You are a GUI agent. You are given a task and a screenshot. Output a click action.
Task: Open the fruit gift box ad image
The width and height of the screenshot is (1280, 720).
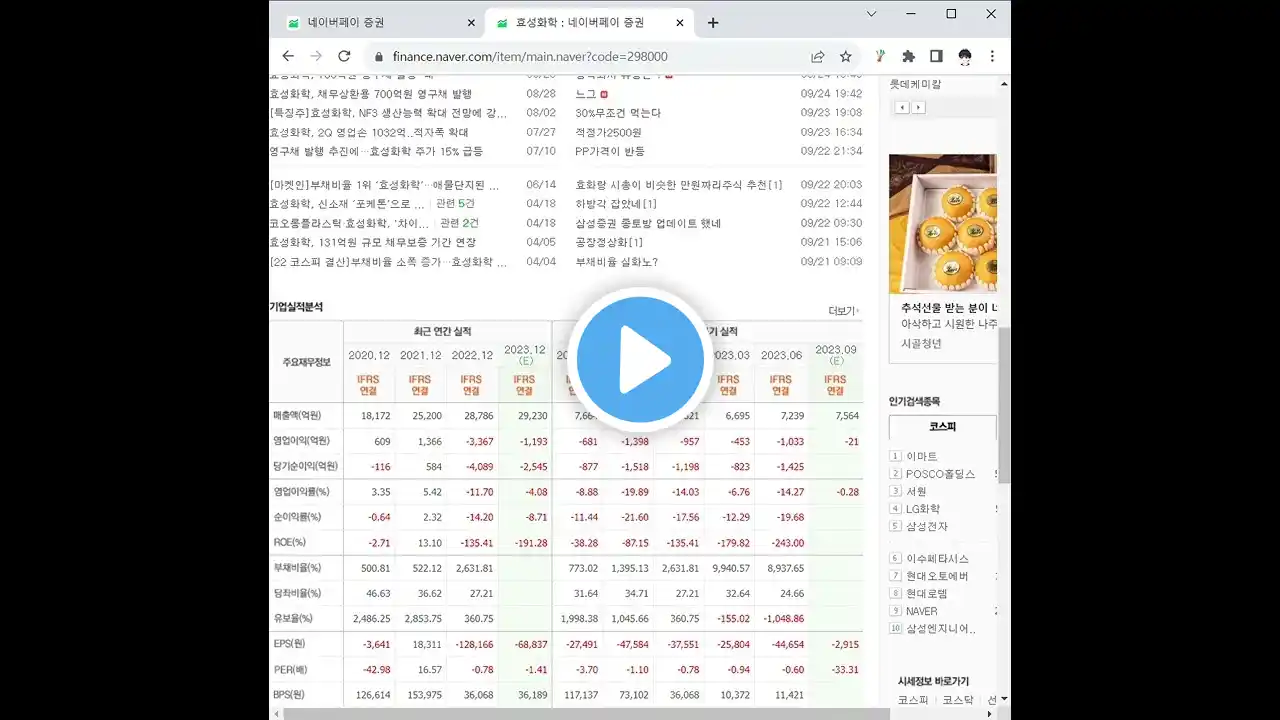click(943, 224)
